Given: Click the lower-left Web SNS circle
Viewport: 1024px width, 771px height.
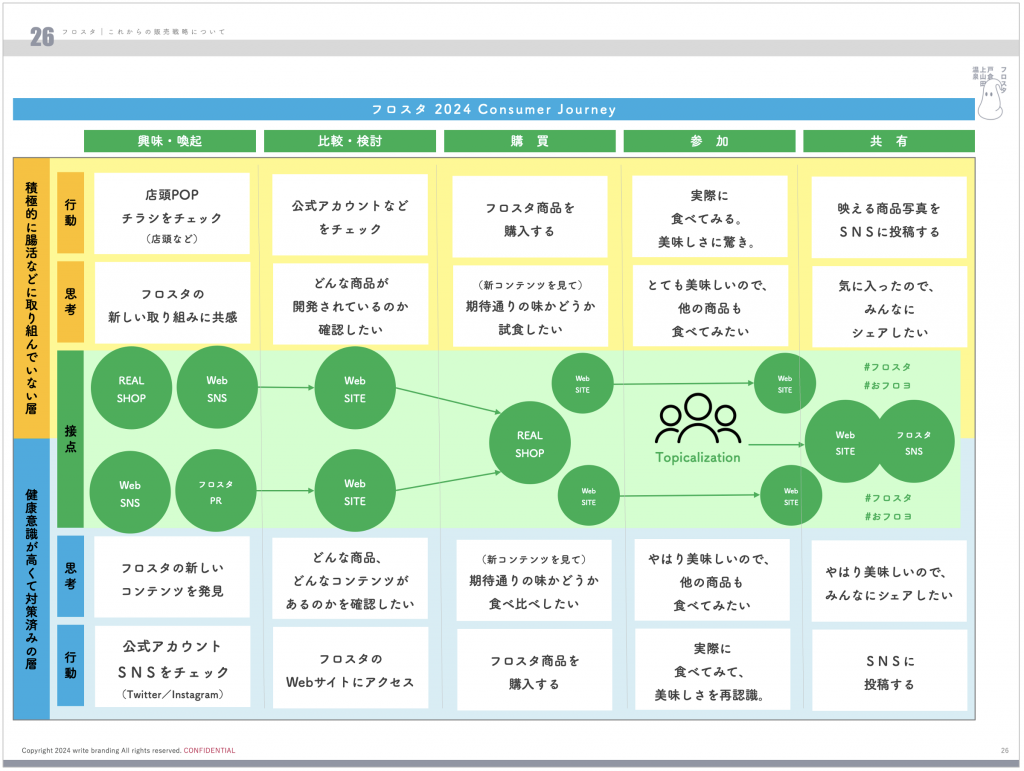Looking at the screenshot, I should (x=131, y=492).
